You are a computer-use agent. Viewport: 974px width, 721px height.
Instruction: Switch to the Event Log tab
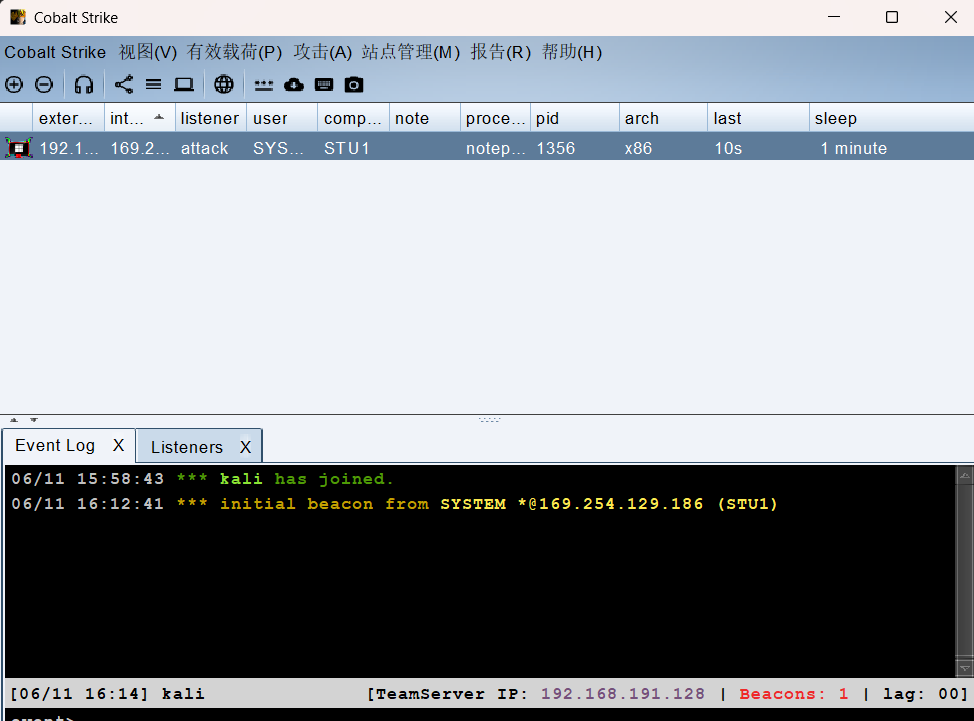coord(55,445)
